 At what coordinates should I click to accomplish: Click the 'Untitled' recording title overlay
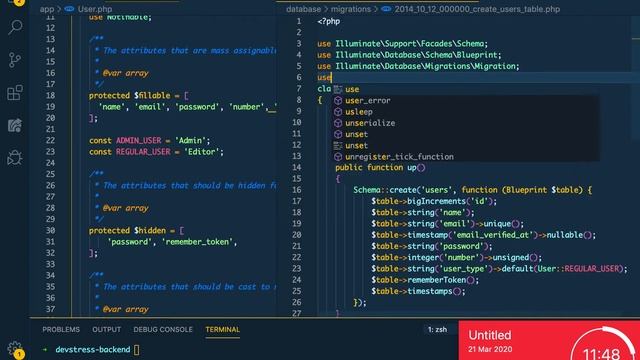(x=489, y=335)
